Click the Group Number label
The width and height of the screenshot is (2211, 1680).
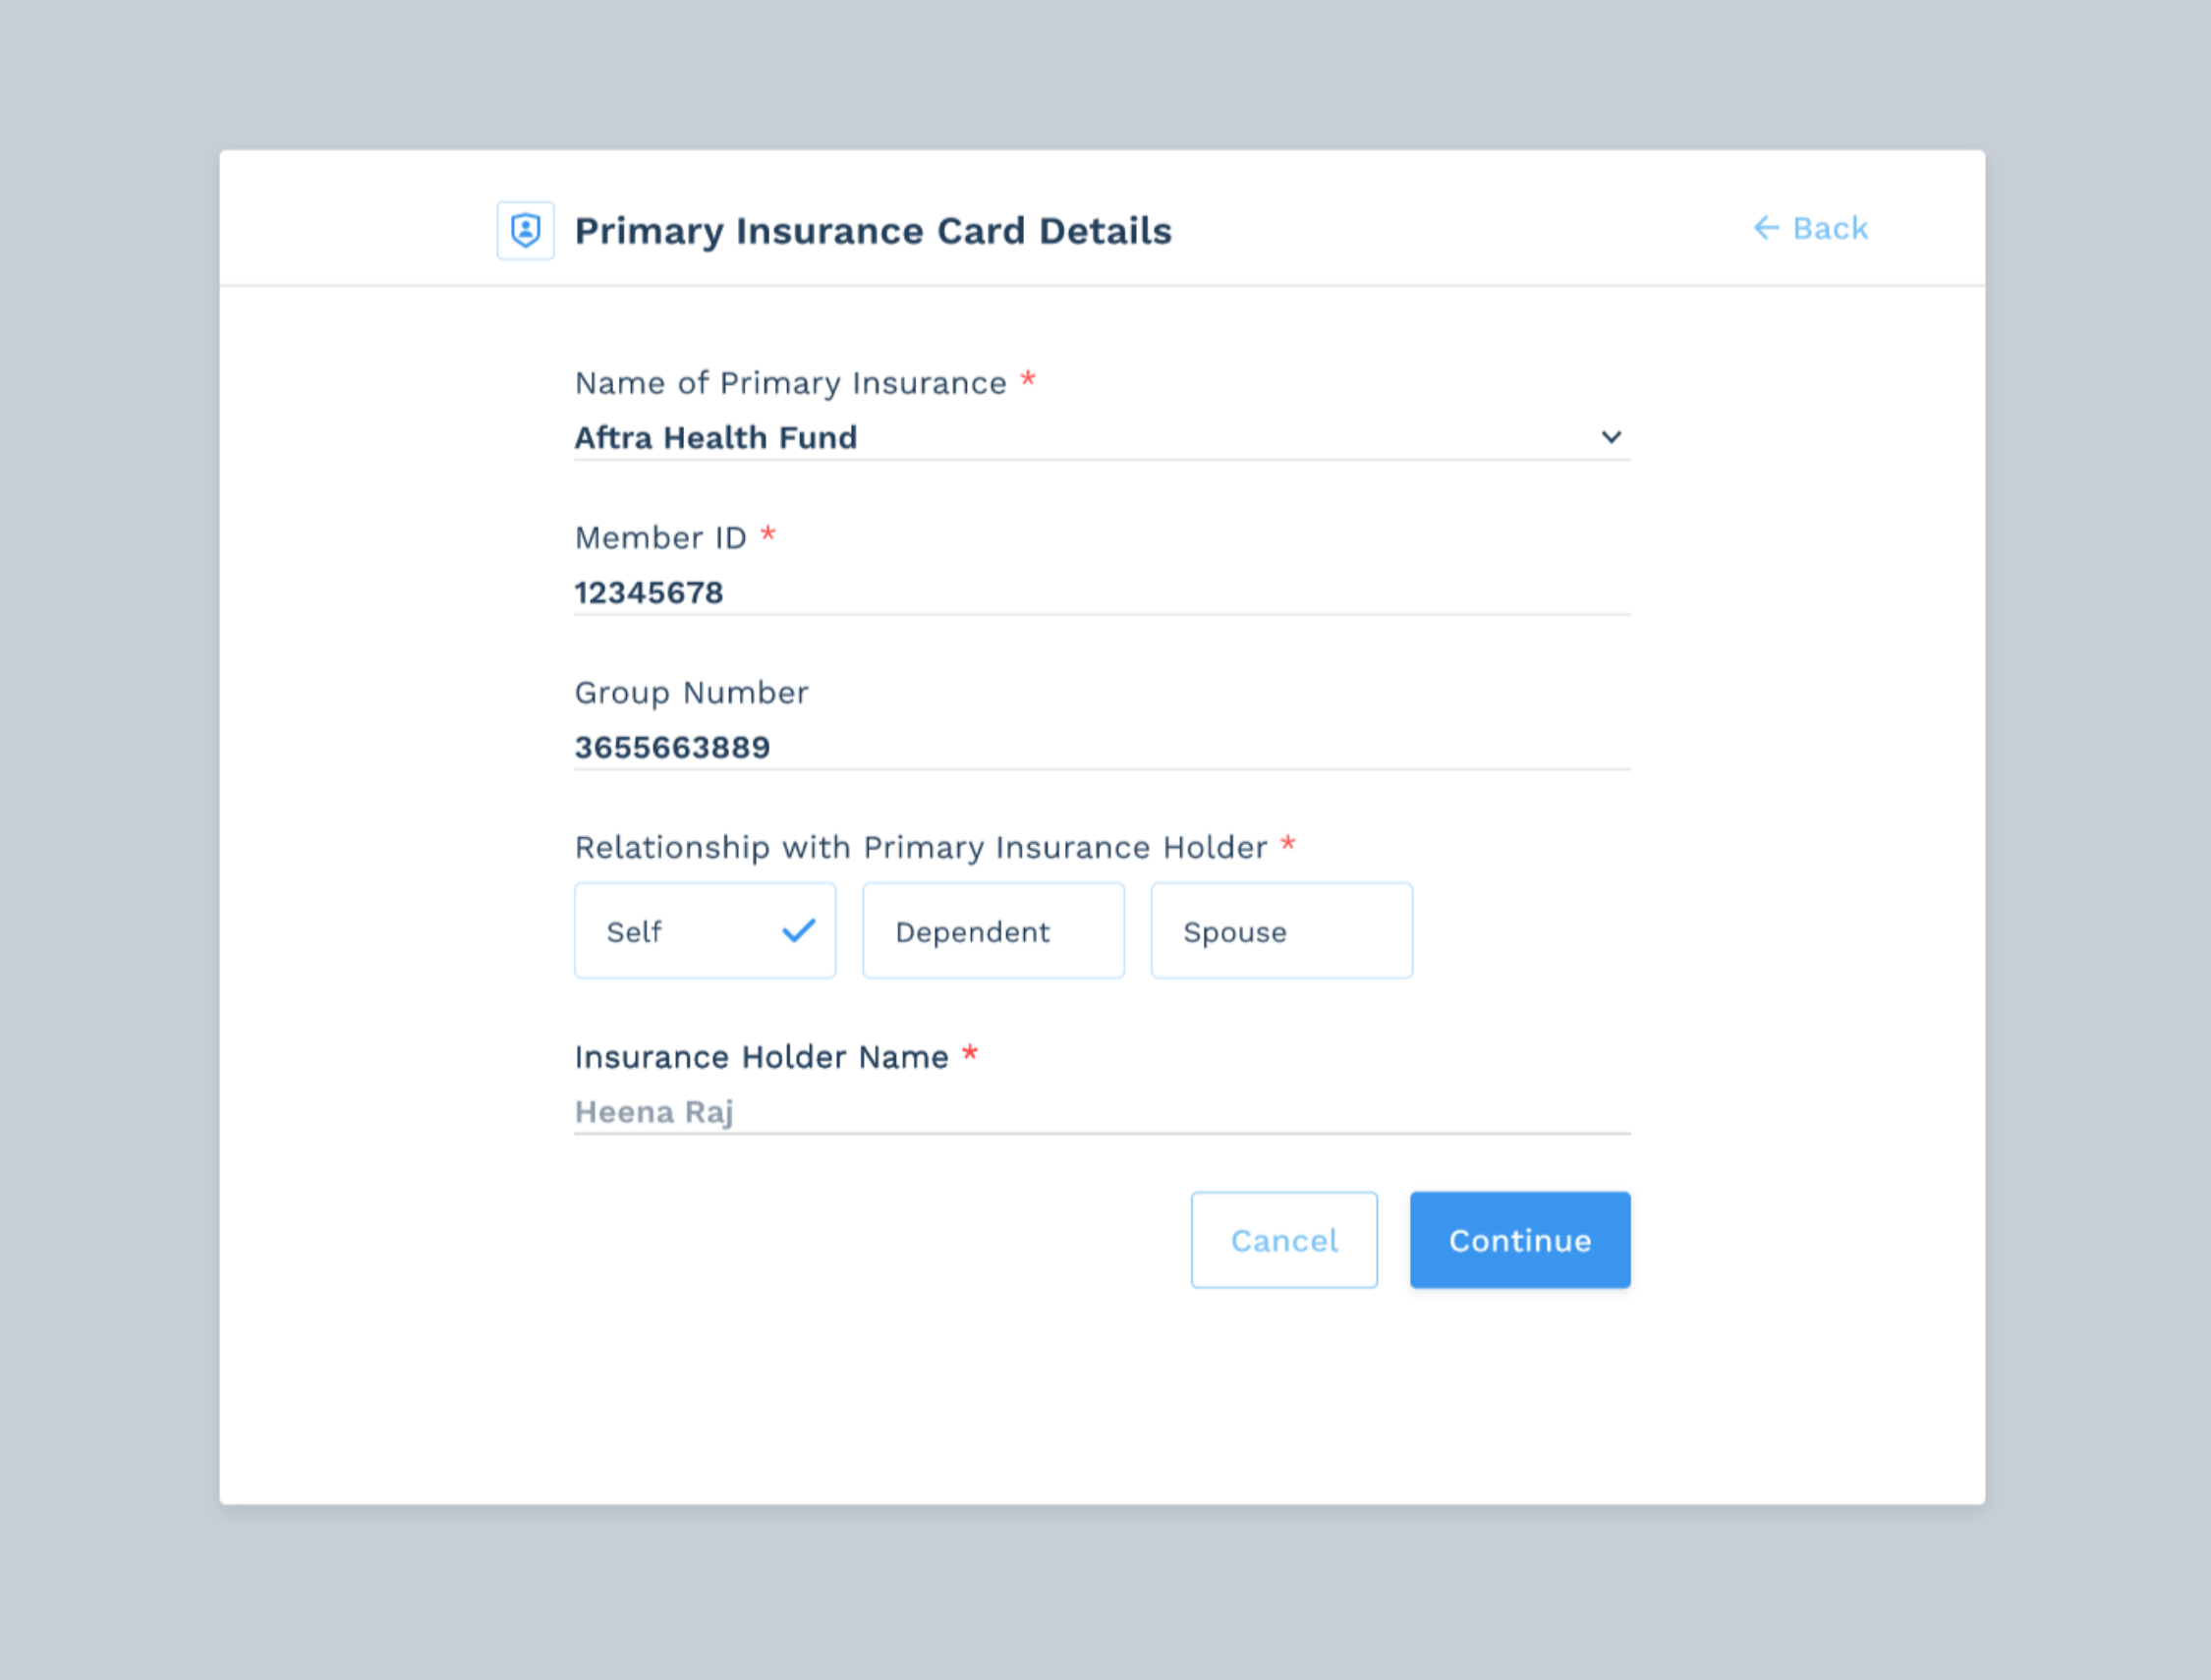click(691, 693)
